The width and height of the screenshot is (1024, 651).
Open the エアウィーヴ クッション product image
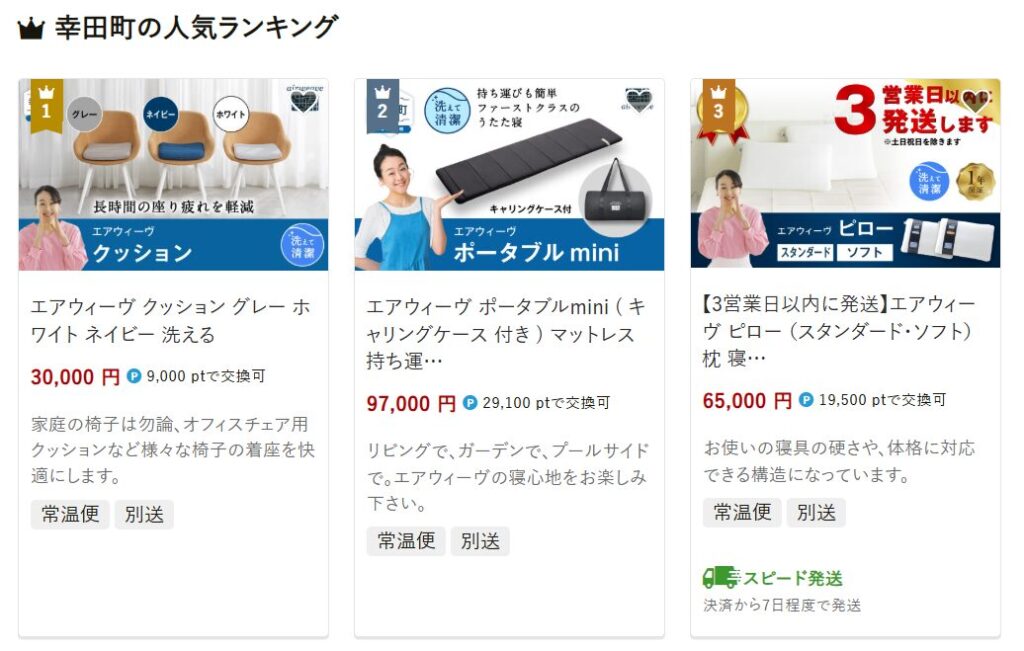click(173, 174)
